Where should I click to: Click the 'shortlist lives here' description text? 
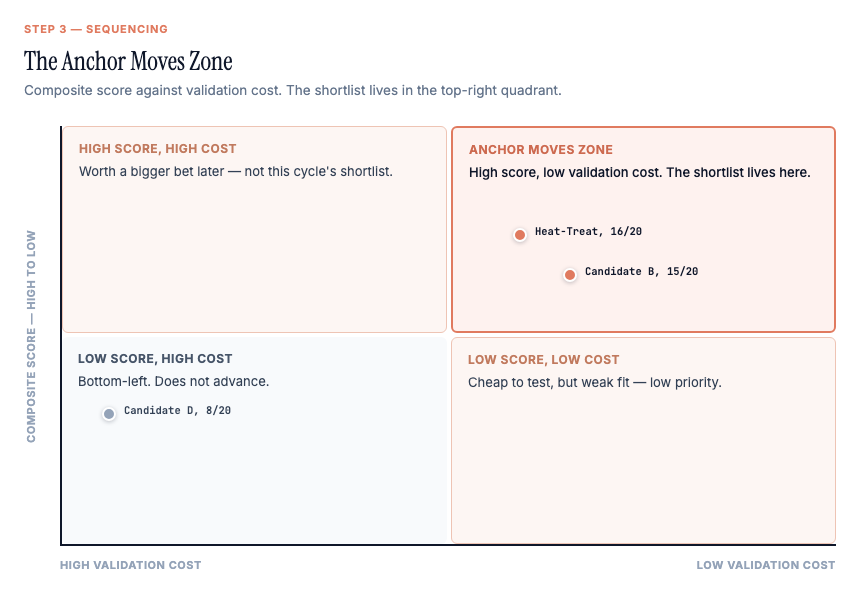(639, 173)
